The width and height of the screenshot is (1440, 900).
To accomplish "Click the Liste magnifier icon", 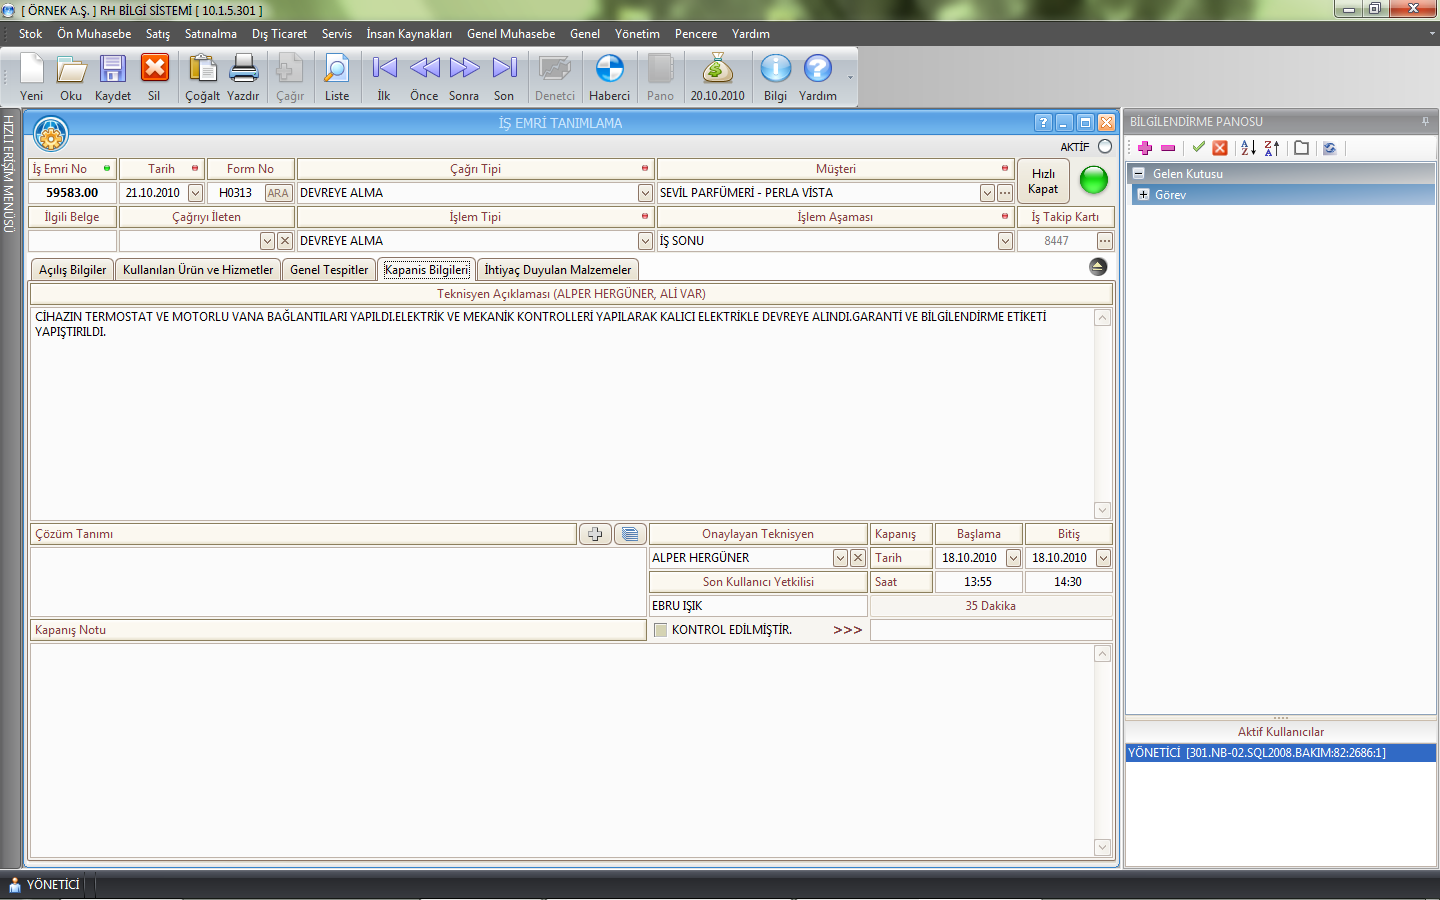I will pos(337,70).
